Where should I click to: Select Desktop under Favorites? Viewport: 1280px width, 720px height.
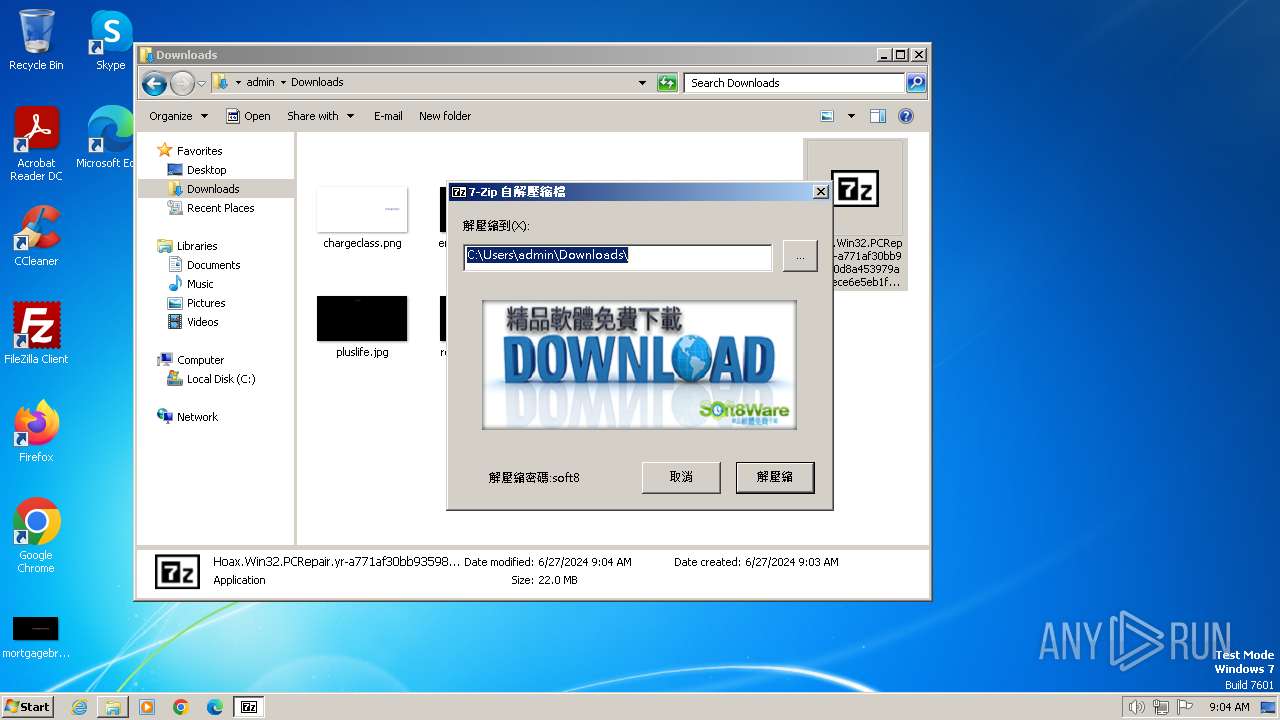(206, 170)
